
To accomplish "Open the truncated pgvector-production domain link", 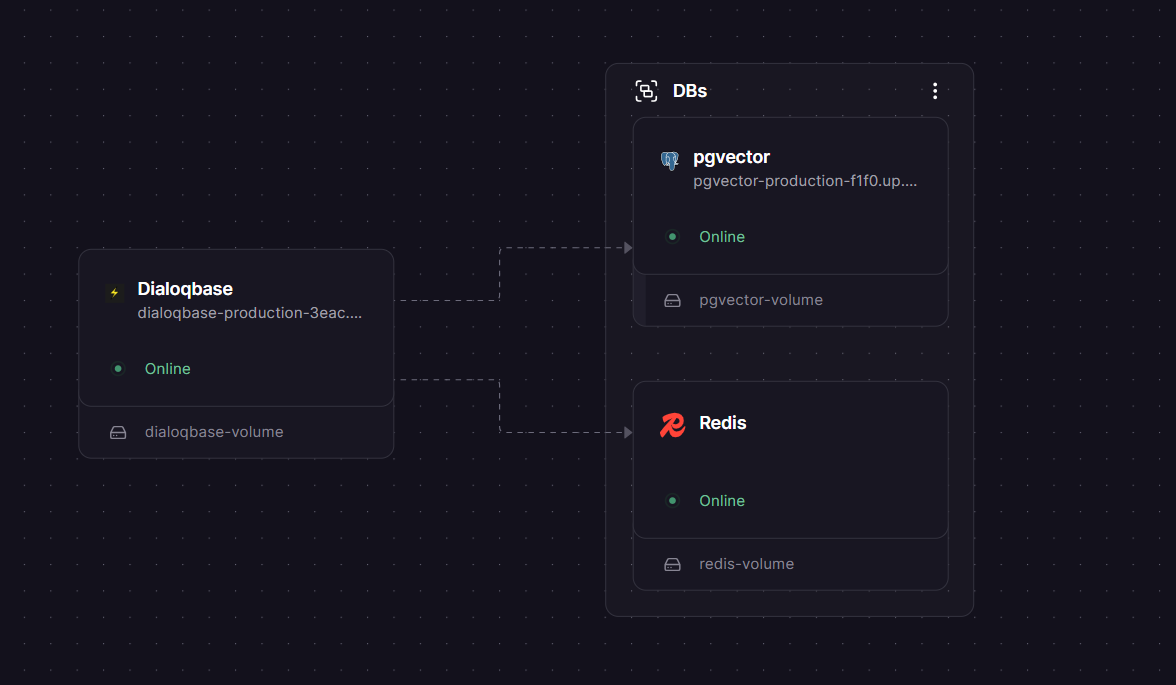I will click(804, 181).
